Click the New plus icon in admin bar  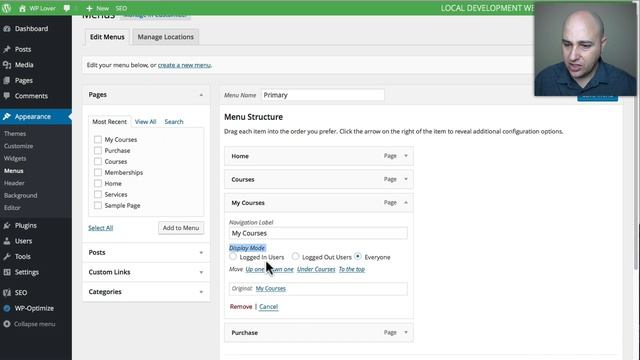tap(89, 8)
